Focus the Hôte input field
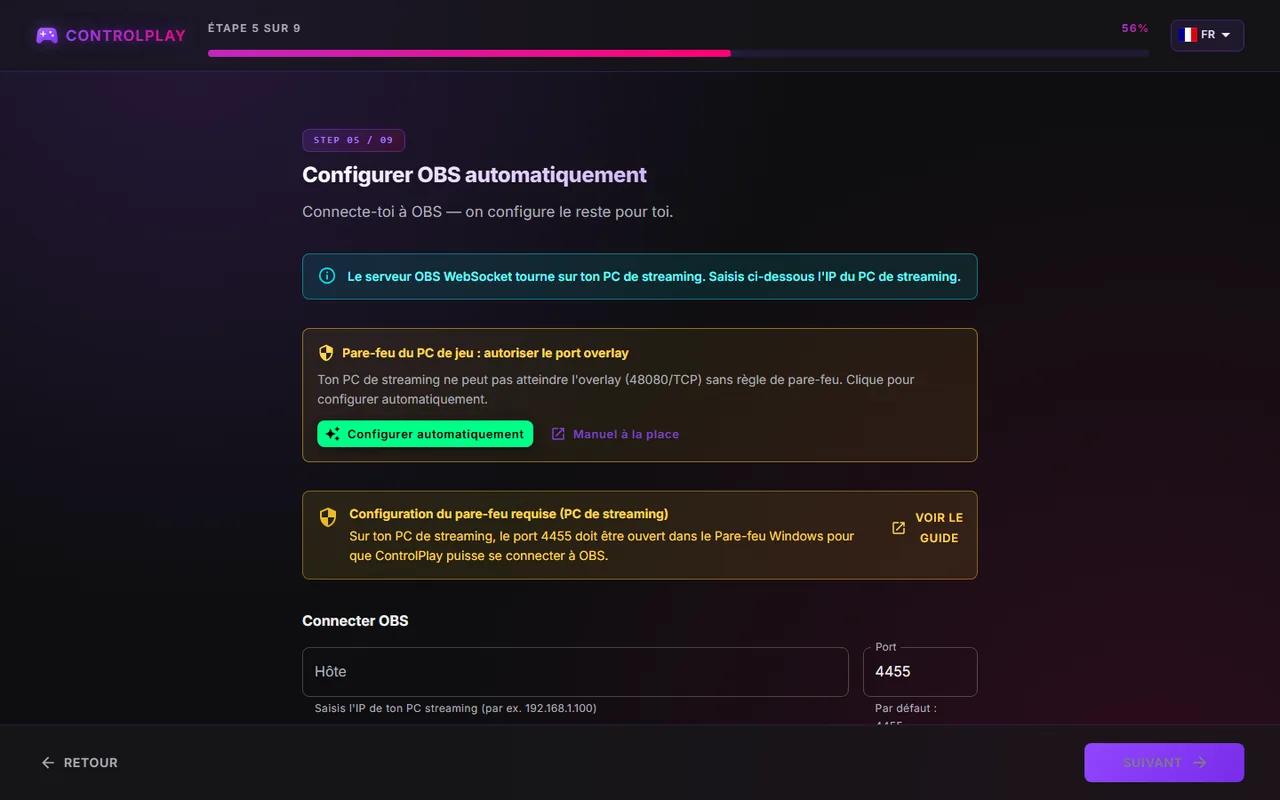Screen dimensions: 1280x800 point(575,672)
